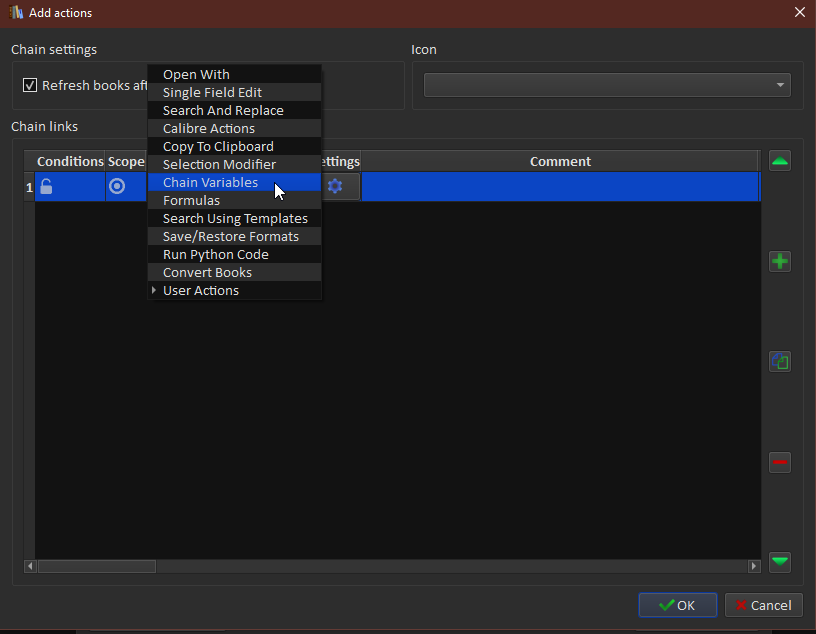Click the Conditions column header
Image resolution: width=816 pixels, height=634 pixels.
(70, 161)
